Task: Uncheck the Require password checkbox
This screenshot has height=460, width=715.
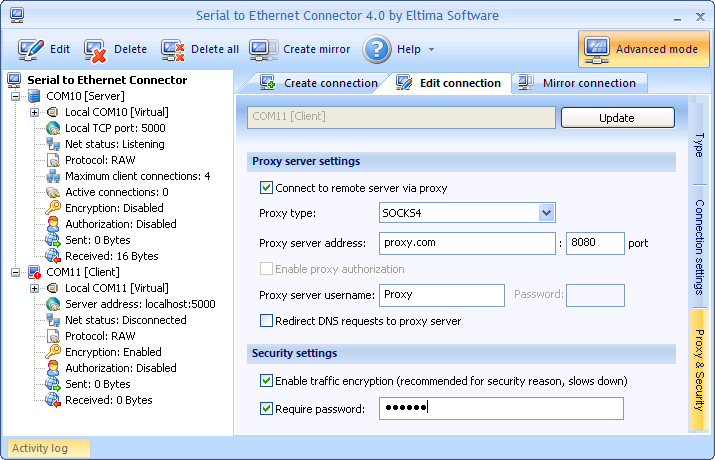Action: [266, 408]
